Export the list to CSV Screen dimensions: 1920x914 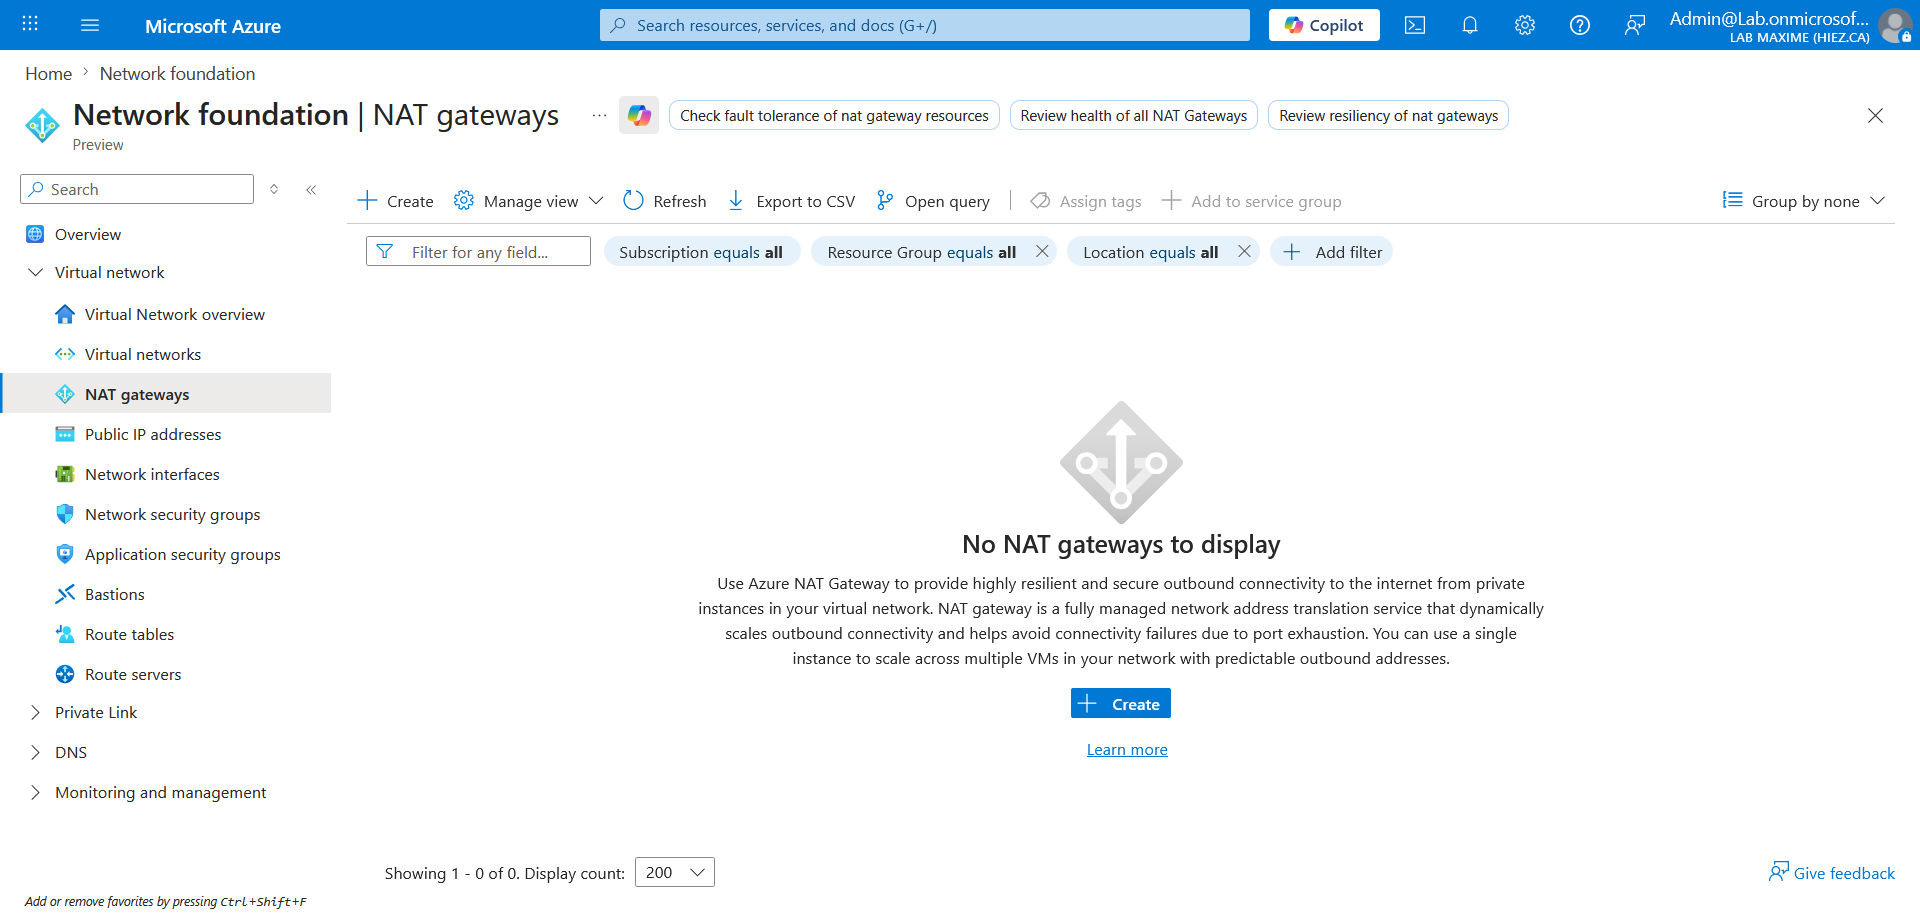pos(791,201)
